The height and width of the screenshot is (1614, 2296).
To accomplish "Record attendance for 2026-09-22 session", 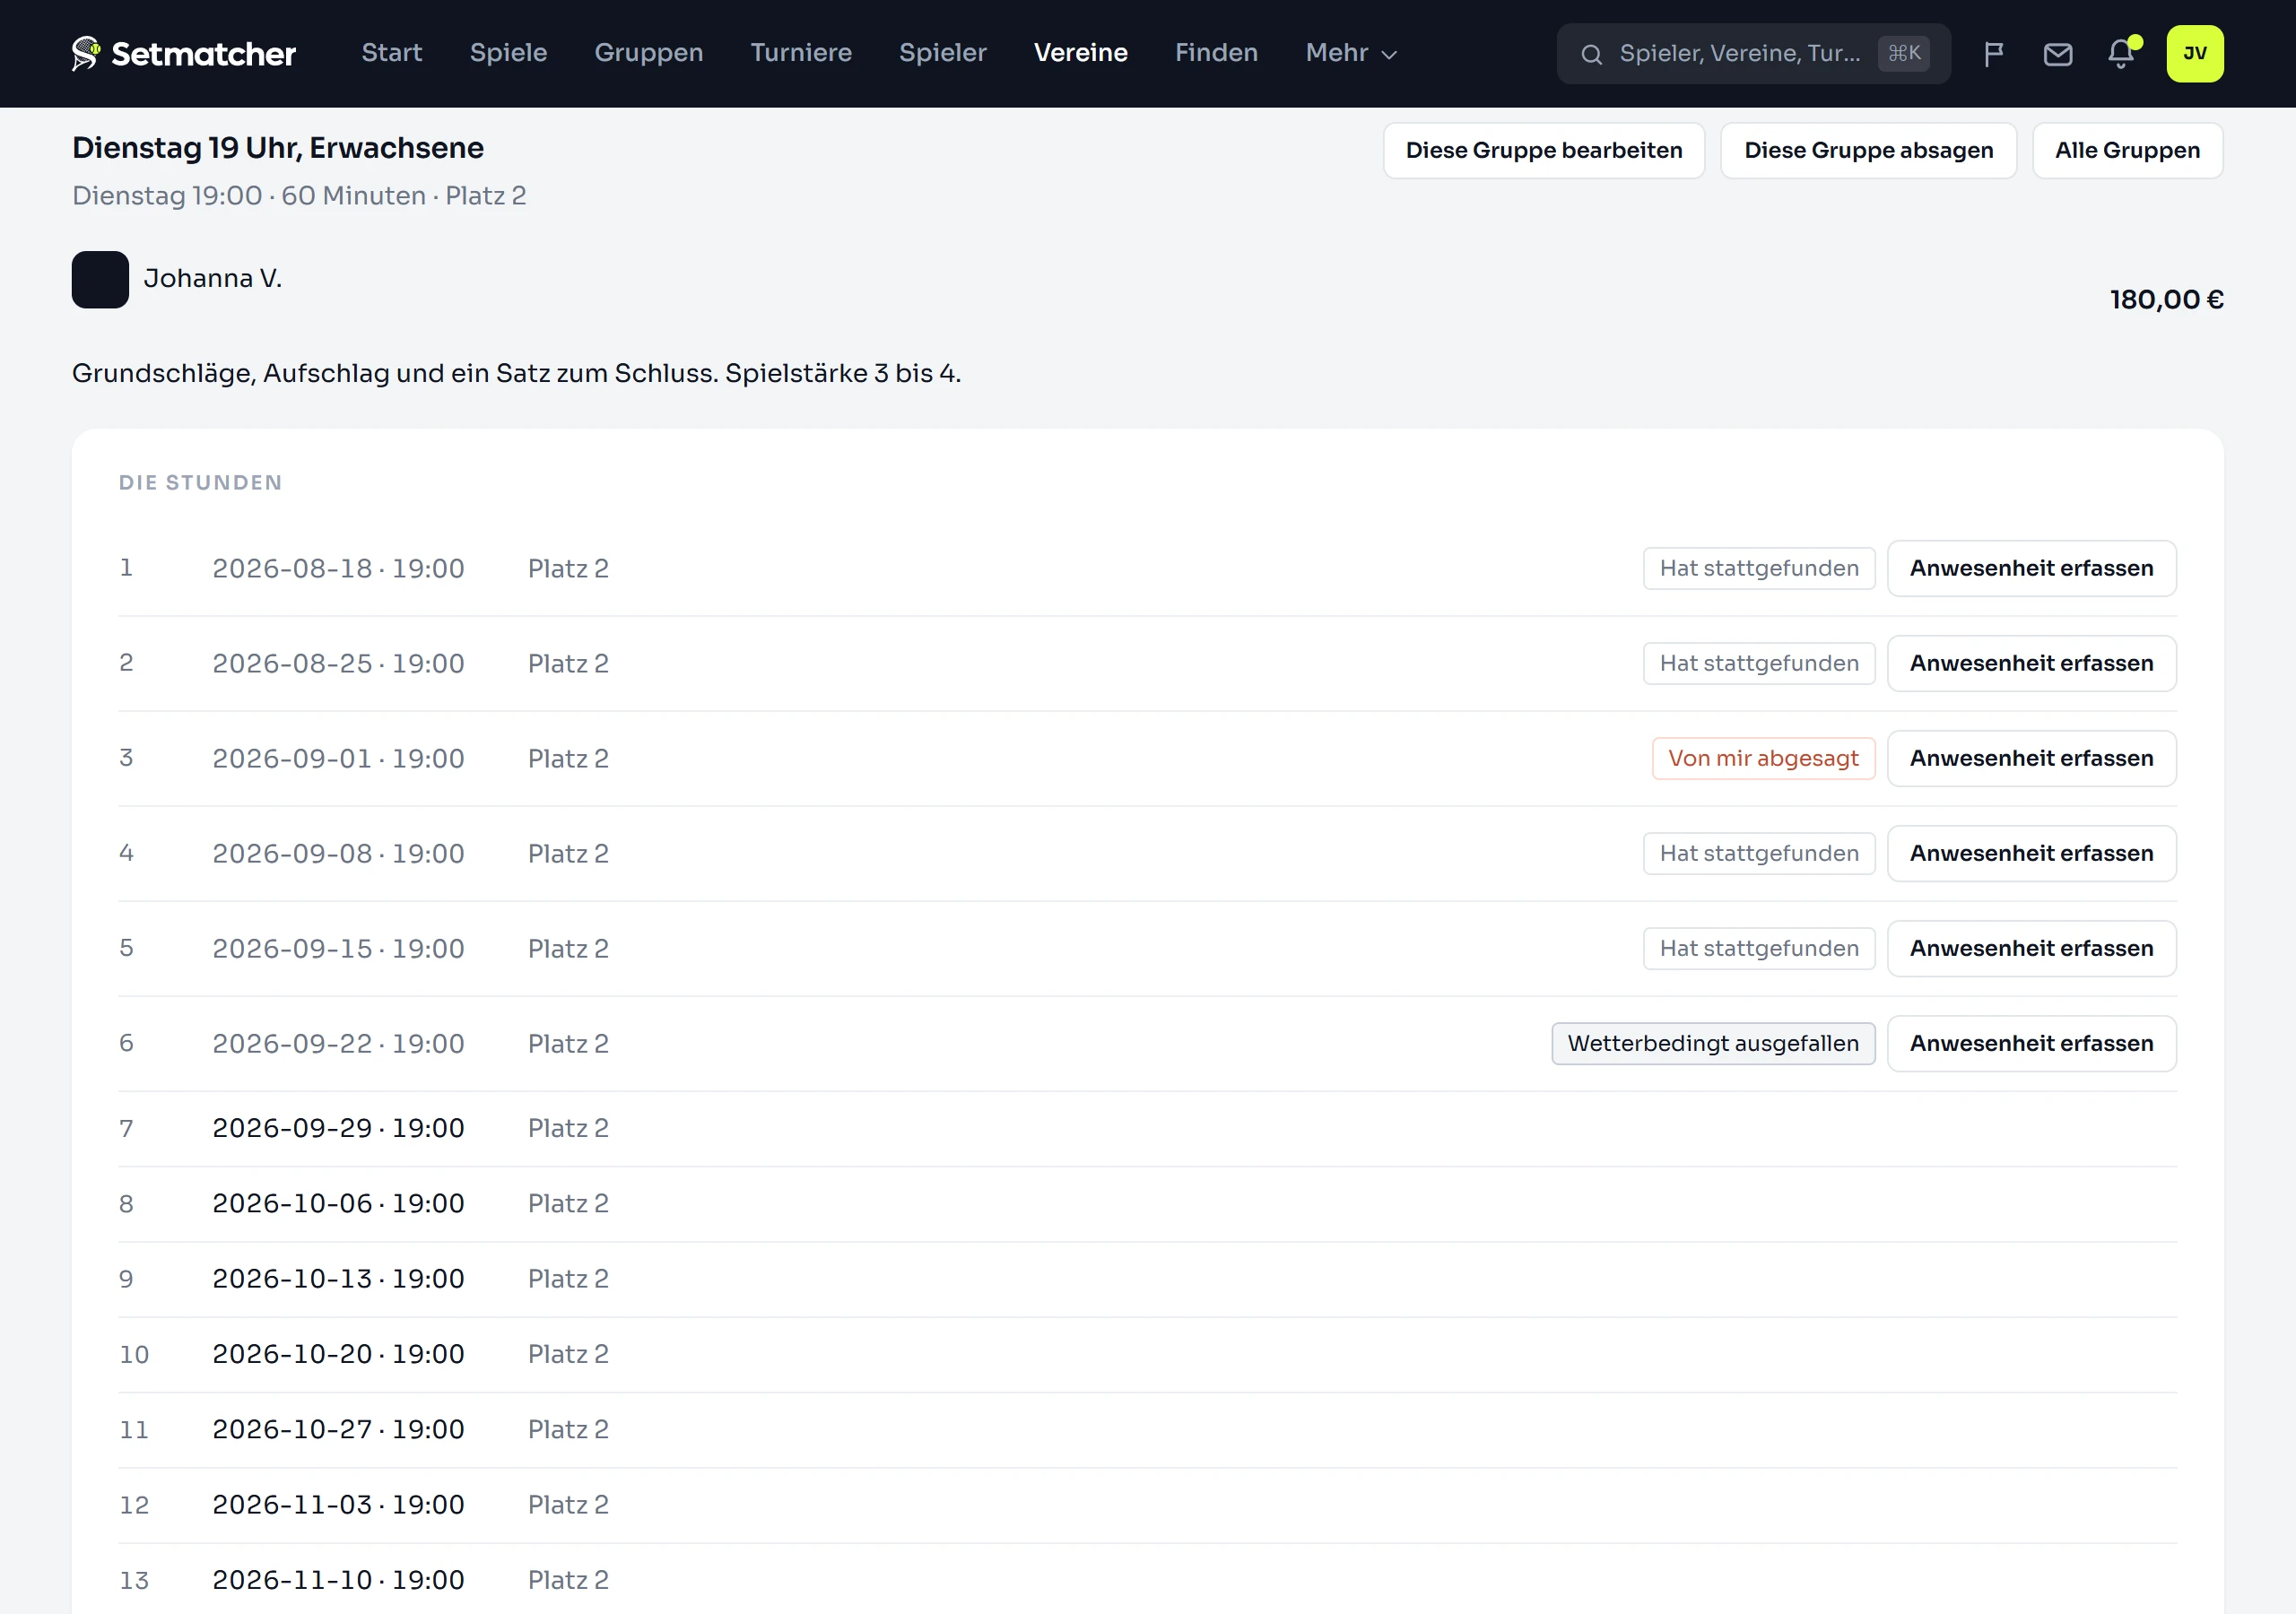I will [2031, 1044].
